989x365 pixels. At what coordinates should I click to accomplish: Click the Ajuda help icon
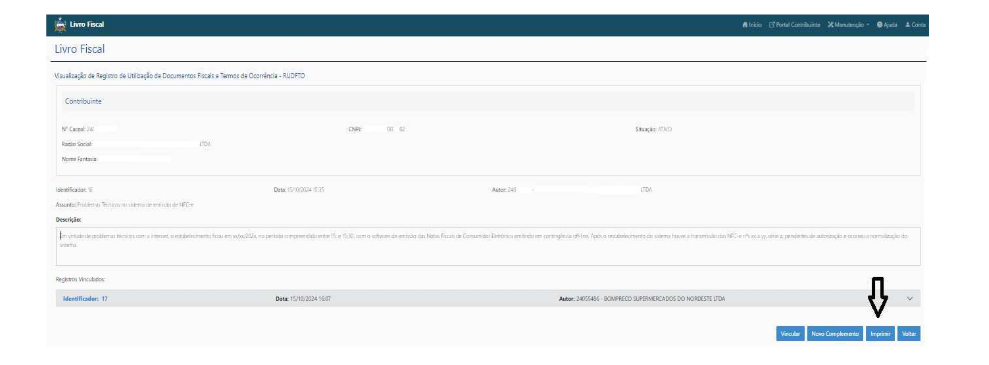tap(879, 25)
